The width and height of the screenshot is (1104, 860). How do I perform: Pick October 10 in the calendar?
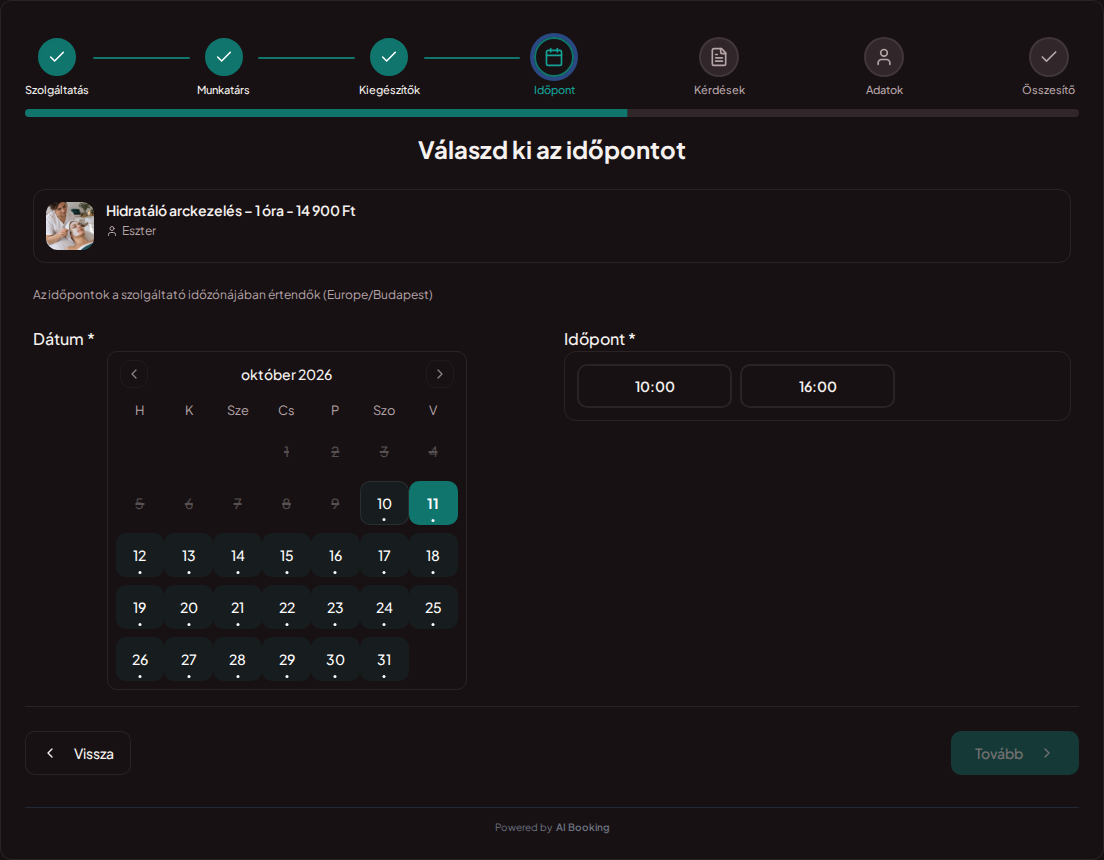coord(384,503)
